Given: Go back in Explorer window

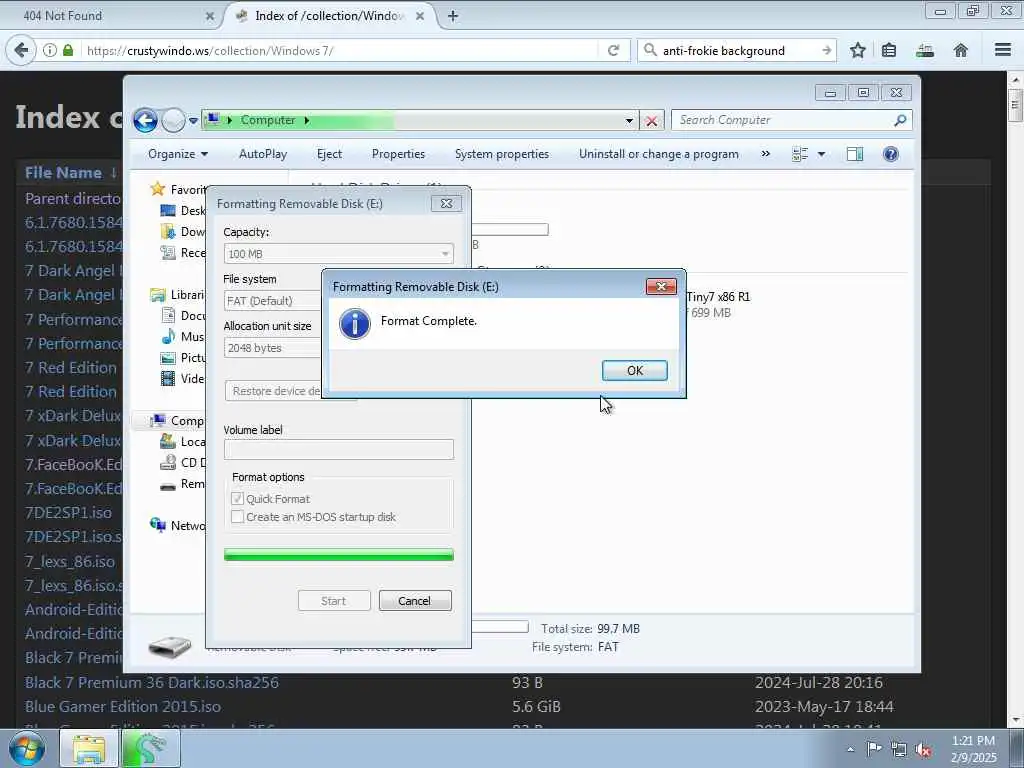Looking at the screenshot, I should pos(146,120).
